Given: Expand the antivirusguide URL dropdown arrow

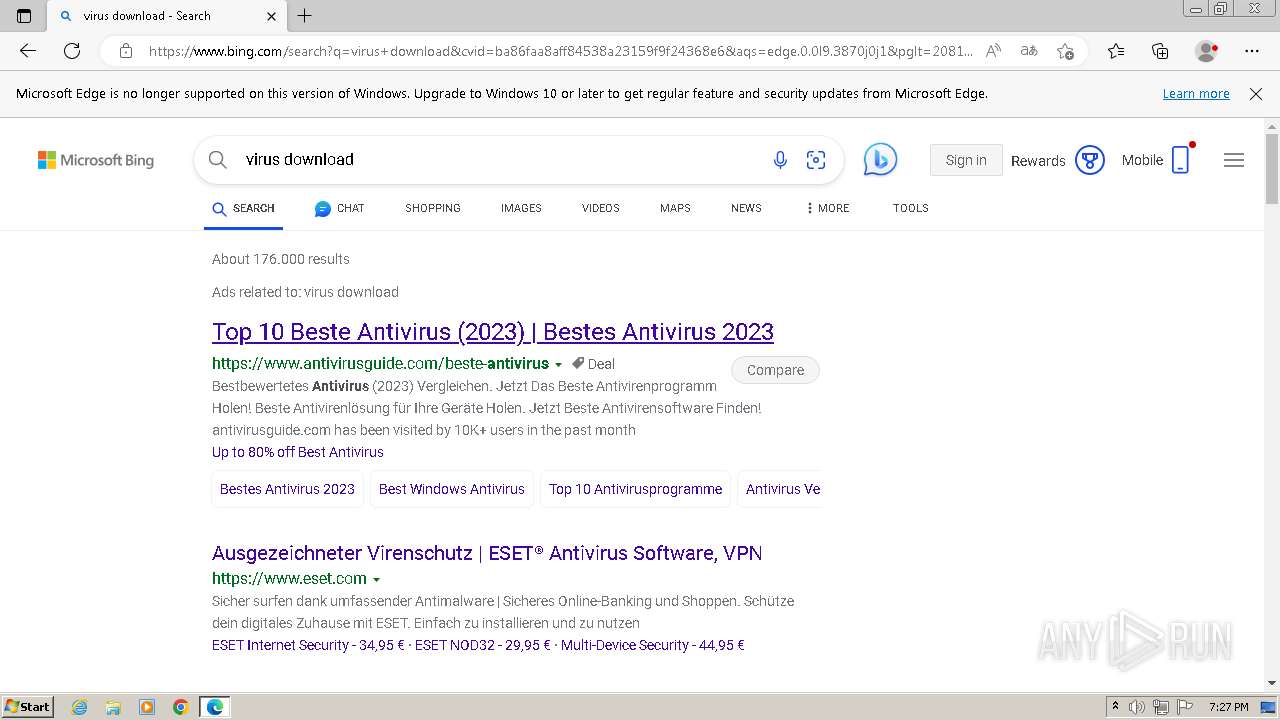Looking at the screenshot, I should [558, 365].
